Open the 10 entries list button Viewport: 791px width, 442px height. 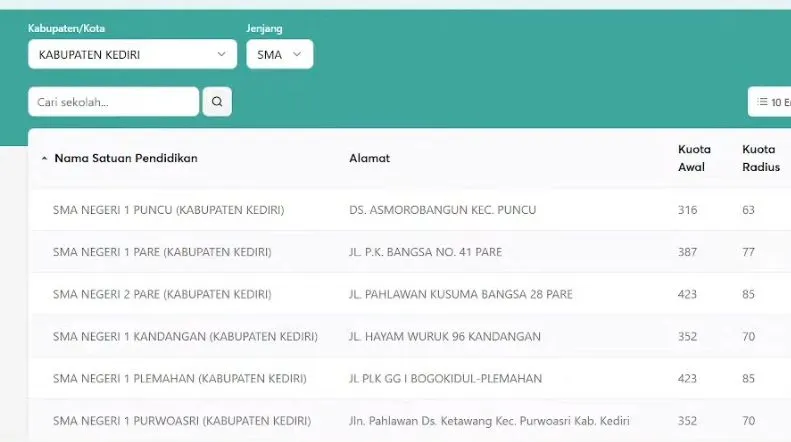tap(770, 102)
